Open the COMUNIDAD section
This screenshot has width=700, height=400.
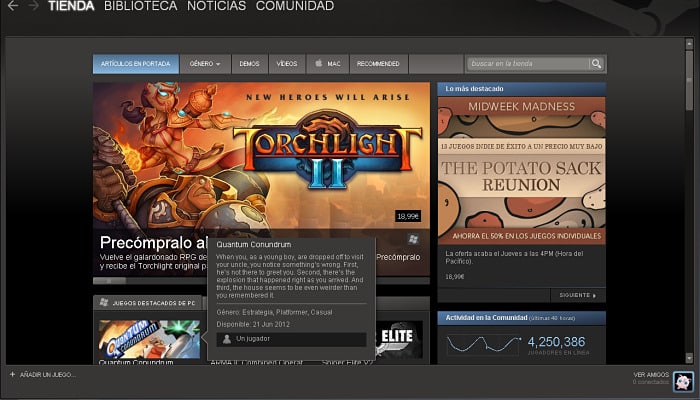pyautogui.click(x=295, y=6)
